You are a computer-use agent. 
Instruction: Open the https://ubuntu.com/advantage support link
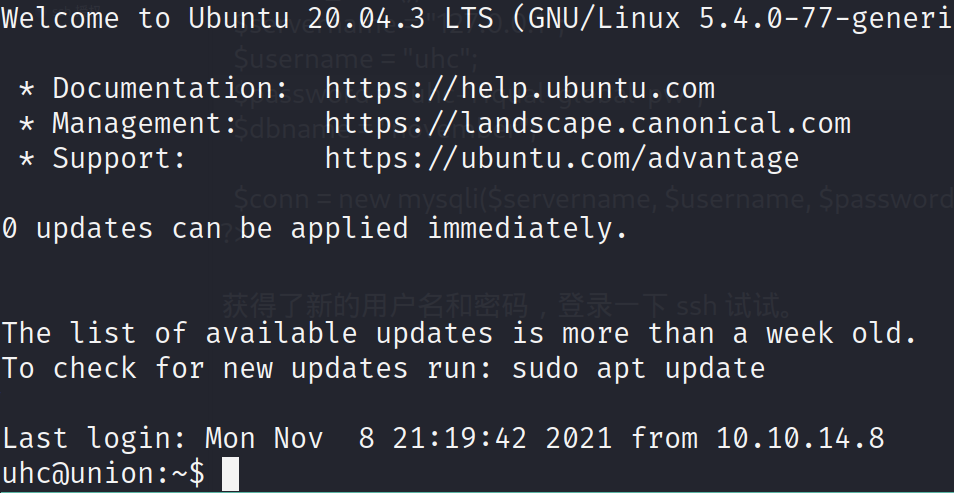562,159
